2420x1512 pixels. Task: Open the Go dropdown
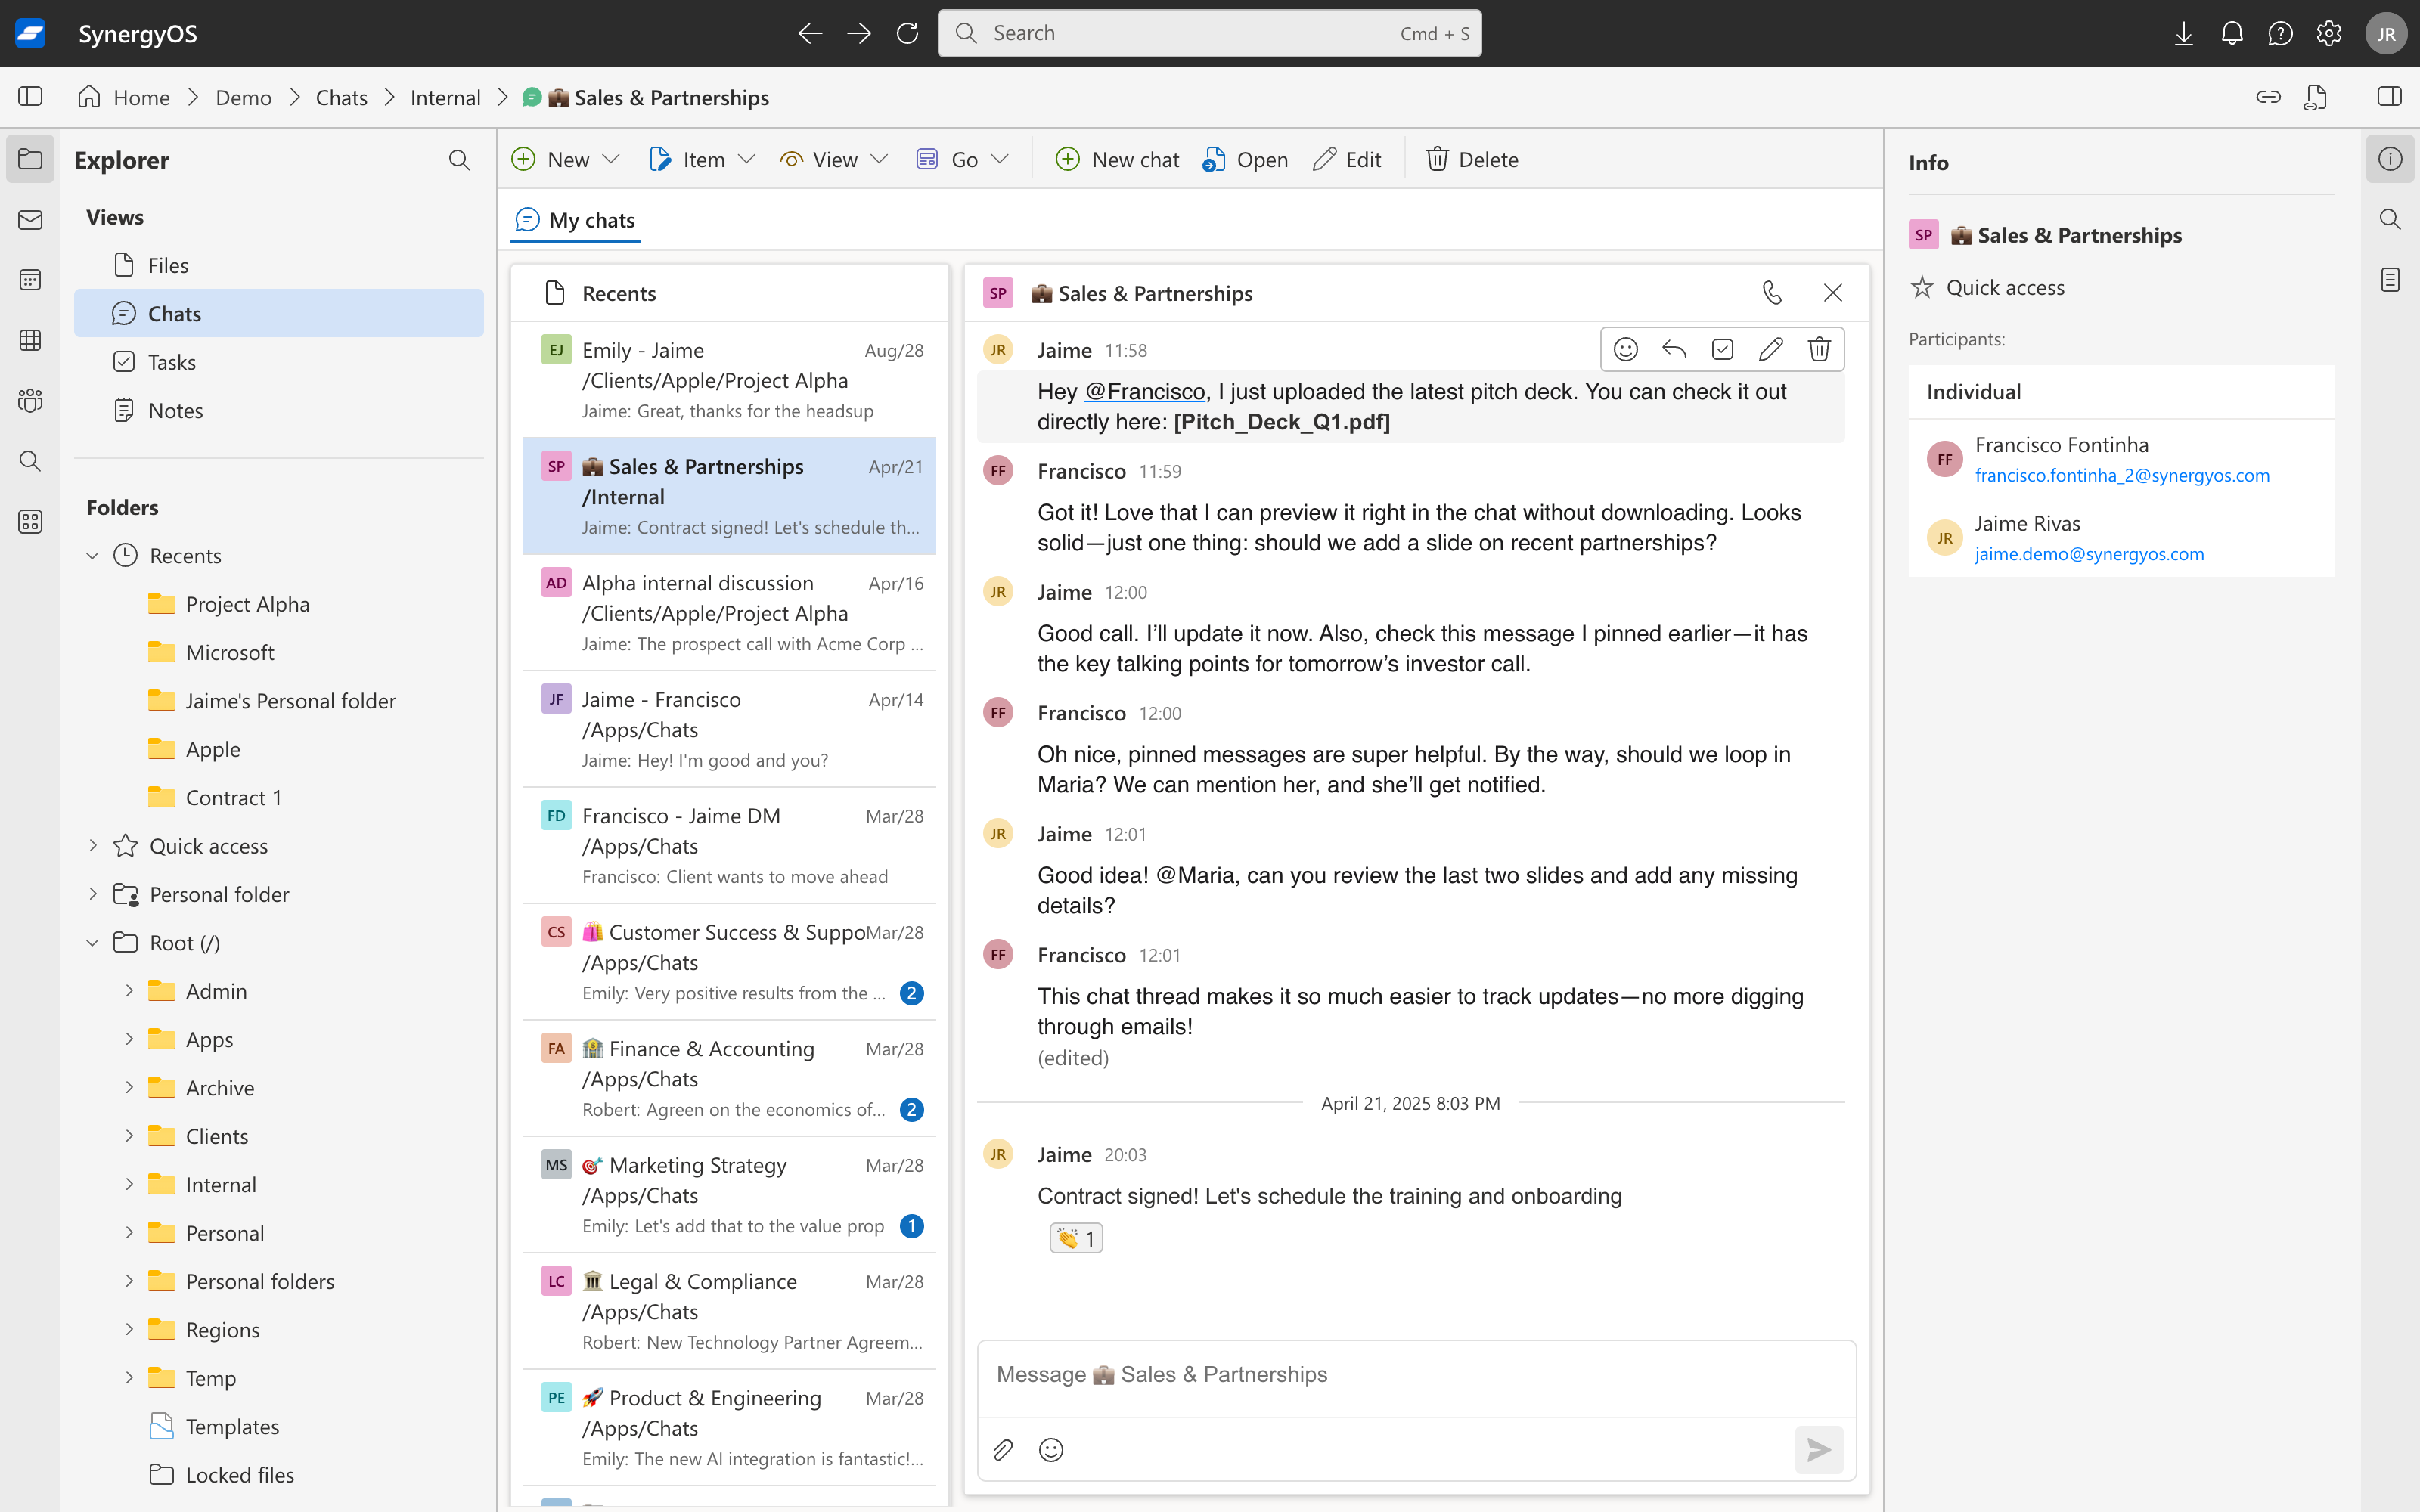point(963,160)
